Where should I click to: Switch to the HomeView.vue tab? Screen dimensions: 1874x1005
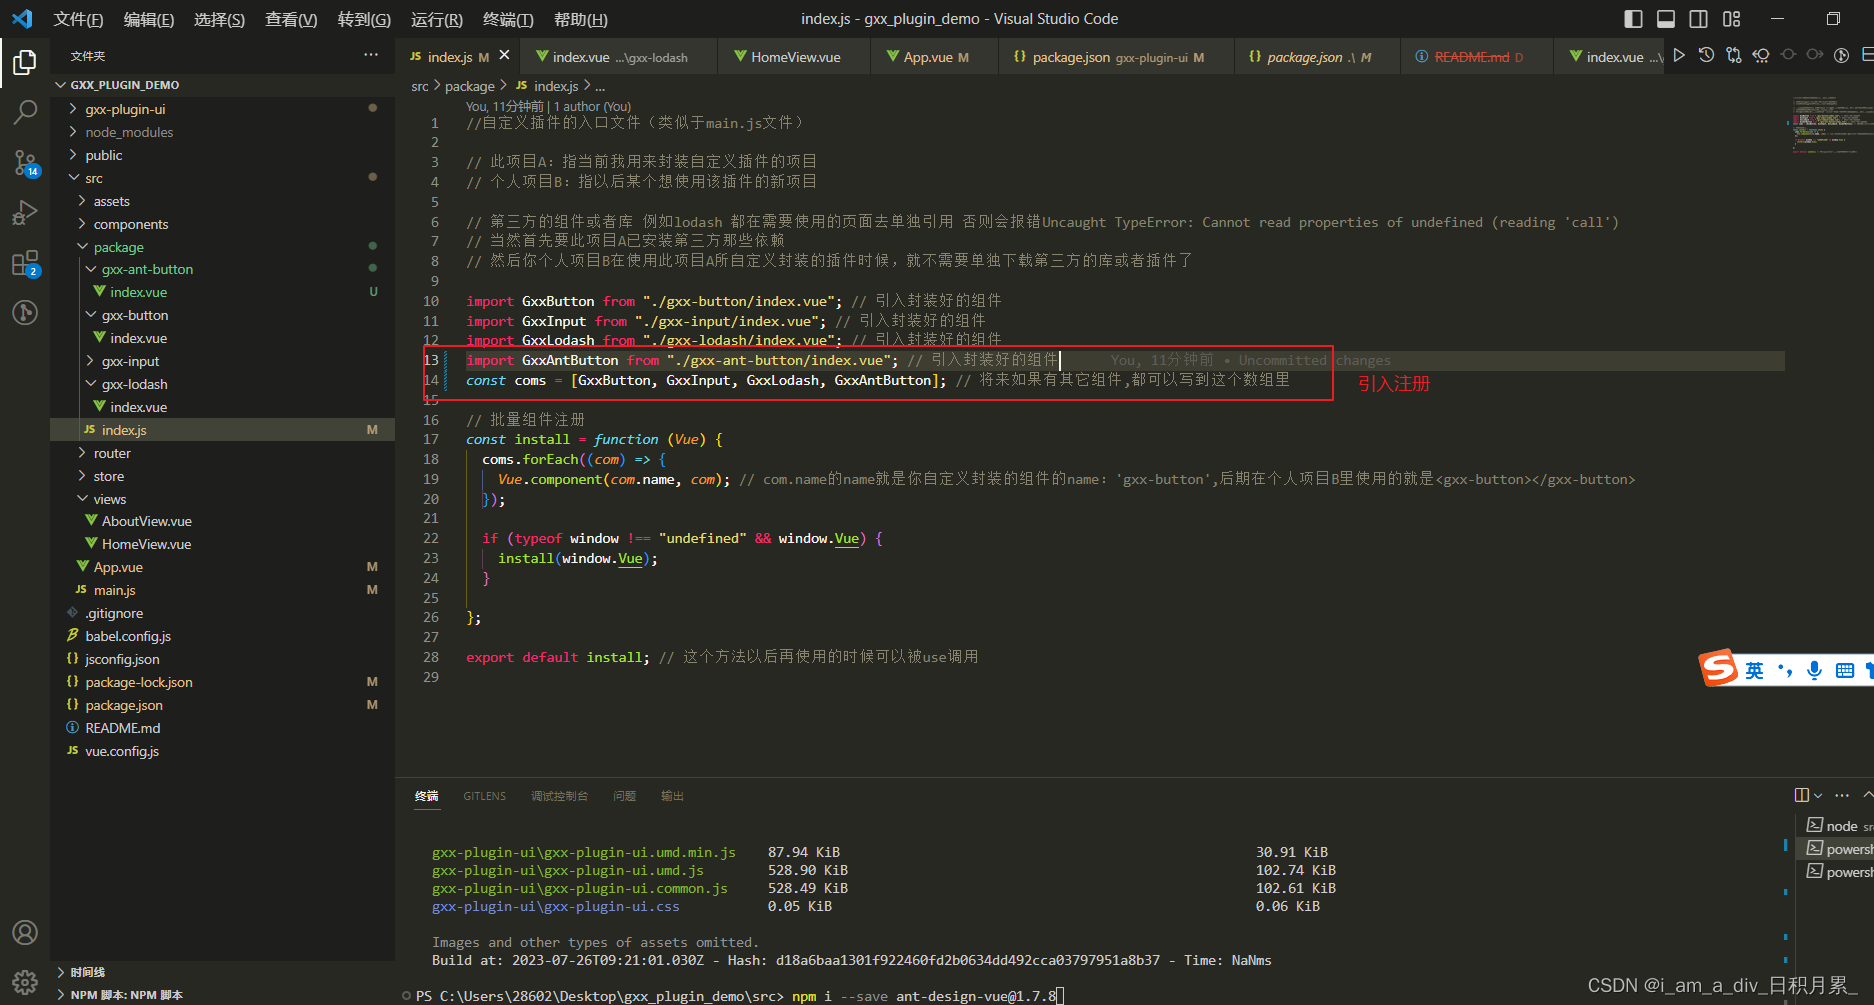[795, 57]
